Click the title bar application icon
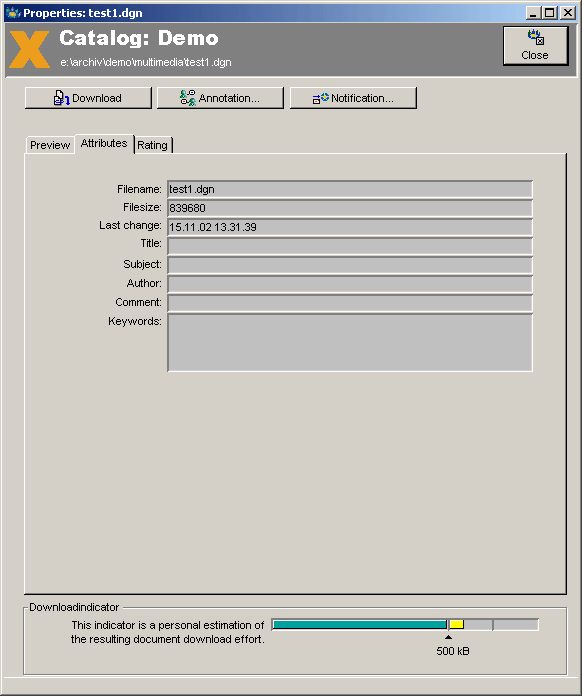 tap(13, 13)
